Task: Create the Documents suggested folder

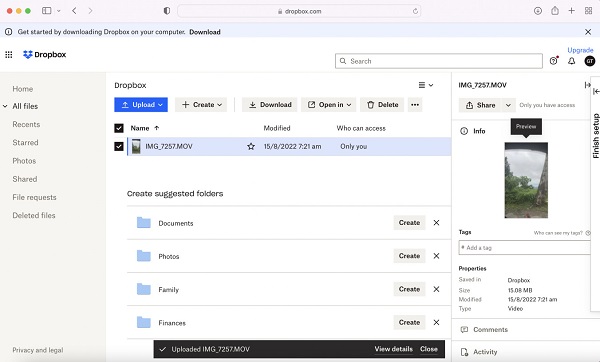Action: tap(409, 223)
